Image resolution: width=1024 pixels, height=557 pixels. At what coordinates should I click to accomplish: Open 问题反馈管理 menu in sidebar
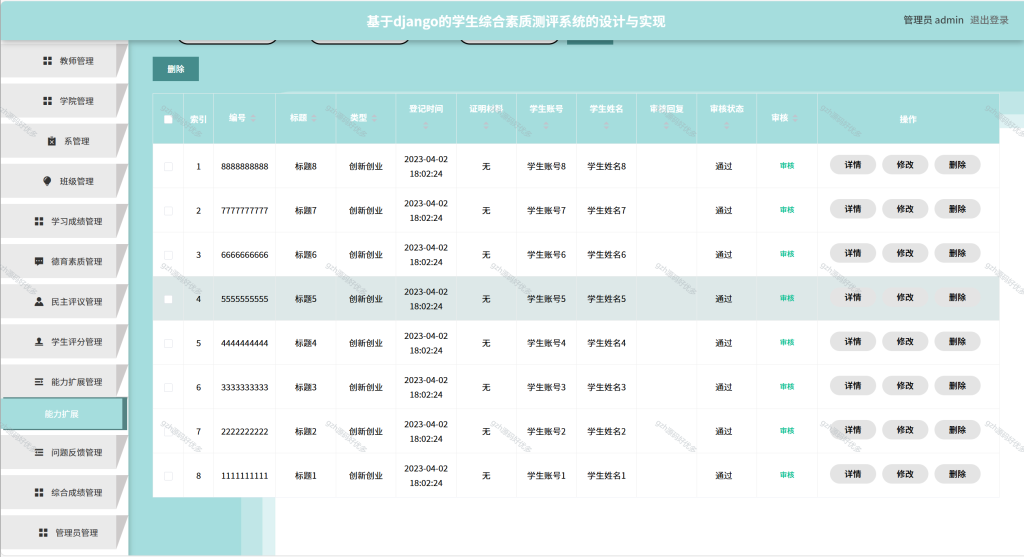coord(63,453)
